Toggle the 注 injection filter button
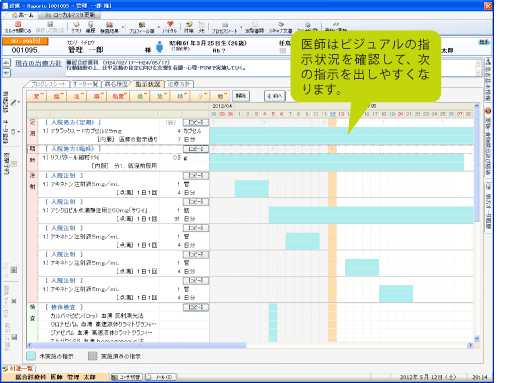This screenshot has height=383, width=530. click(76, 96)
